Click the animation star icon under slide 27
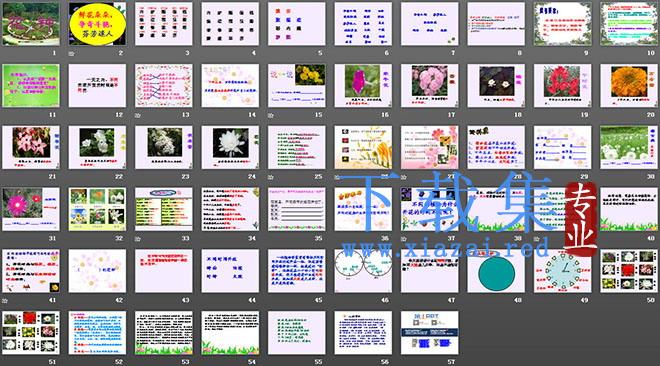 pos(404,177)
